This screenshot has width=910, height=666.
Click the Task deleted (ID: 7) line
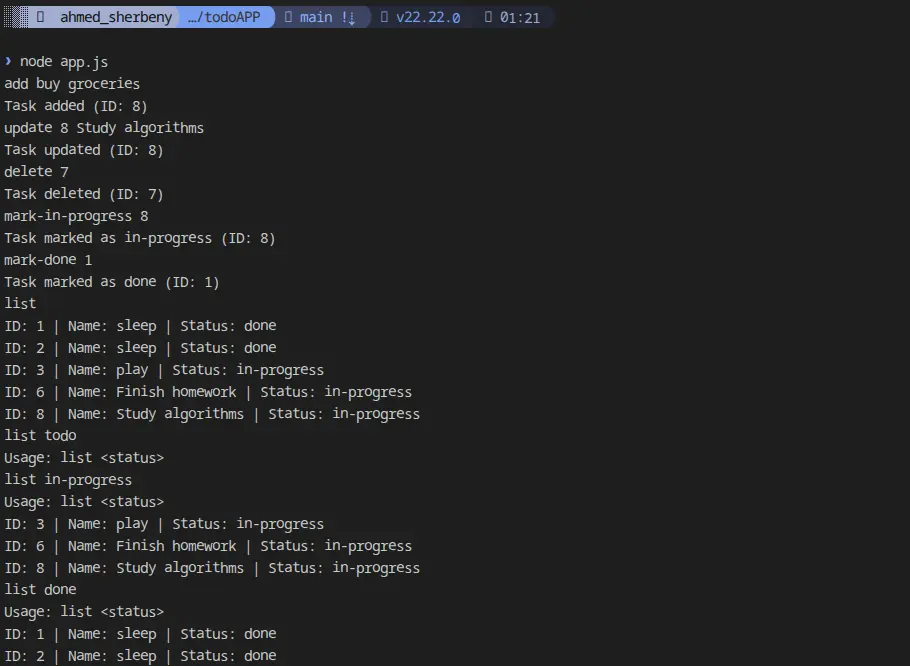tap(84, 193)
